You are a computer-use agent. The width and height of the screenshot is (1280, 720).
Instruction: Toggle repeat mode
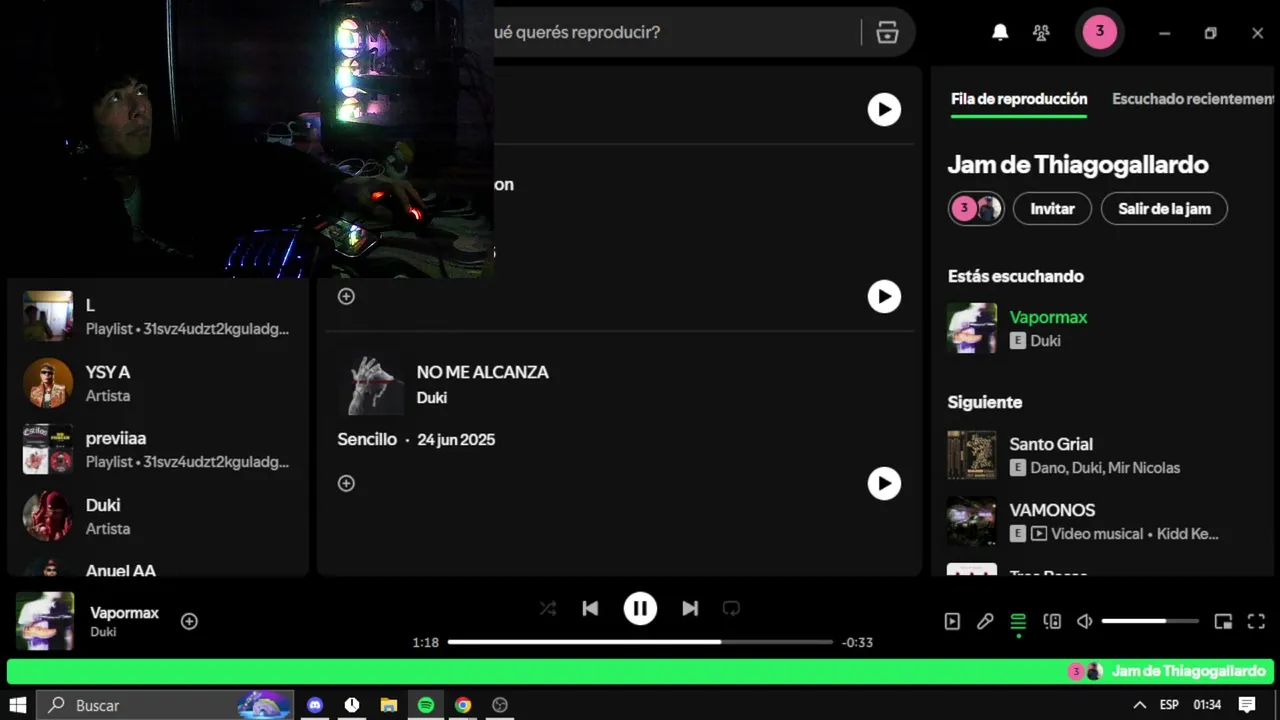[732, 608]
